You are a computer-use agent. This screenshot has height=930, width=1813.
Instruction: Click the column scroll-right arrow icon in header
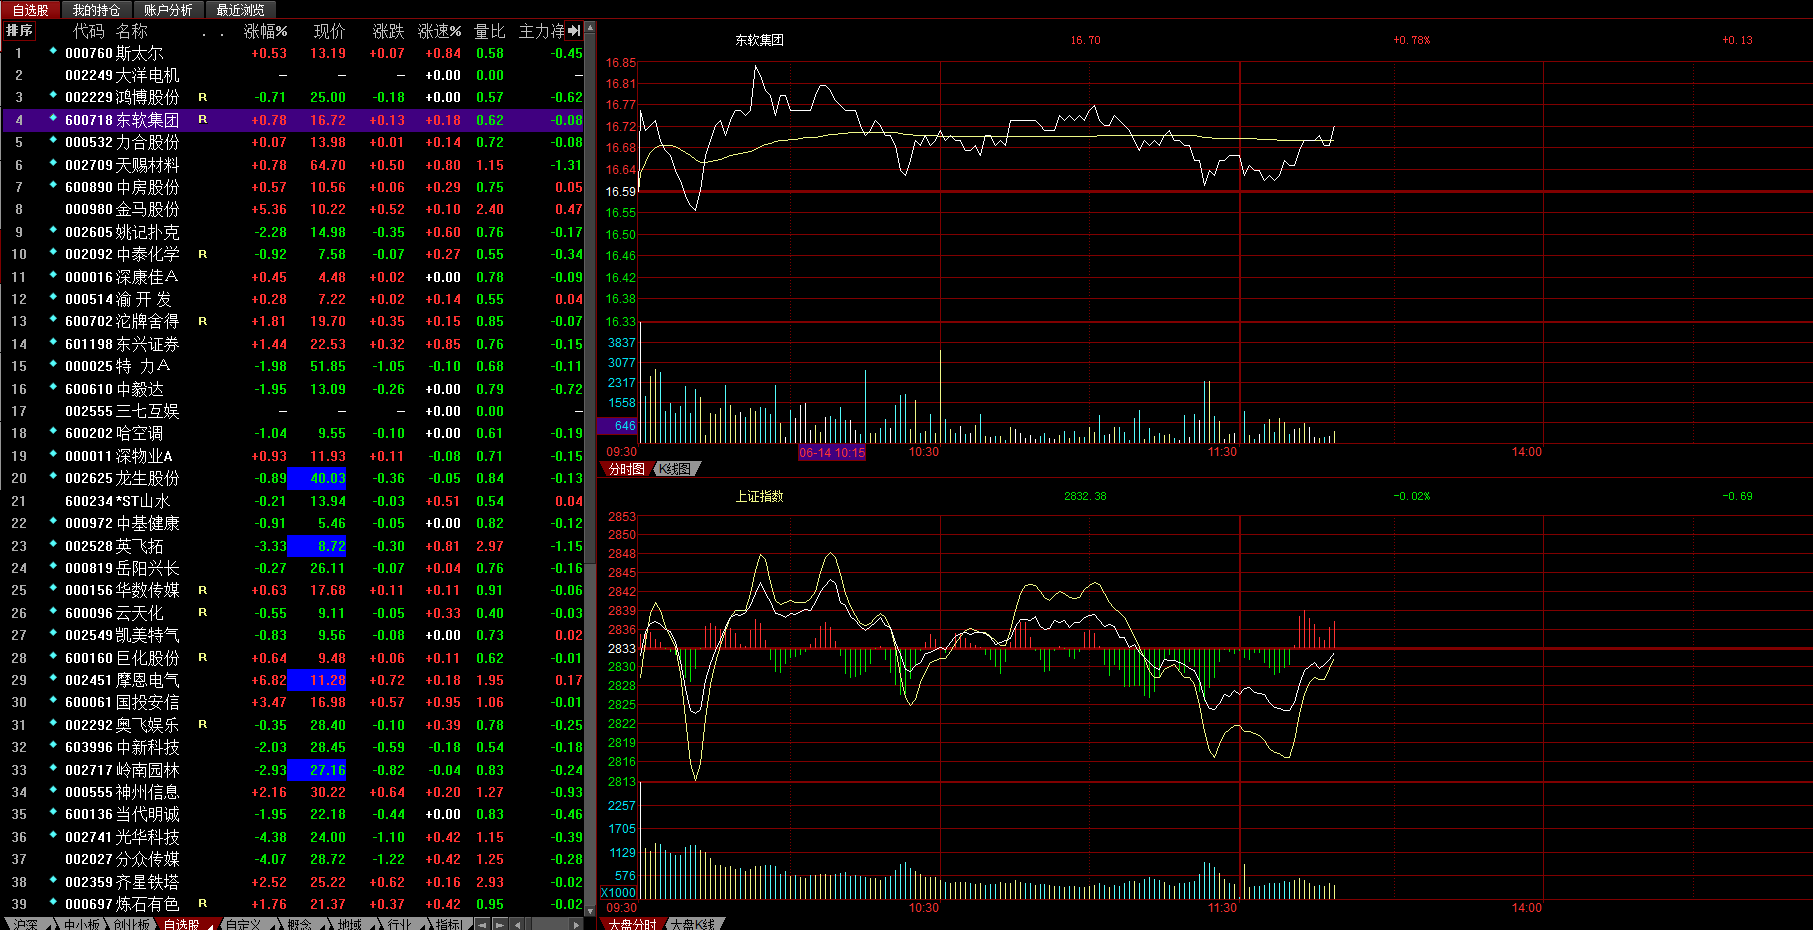point(575,31)
